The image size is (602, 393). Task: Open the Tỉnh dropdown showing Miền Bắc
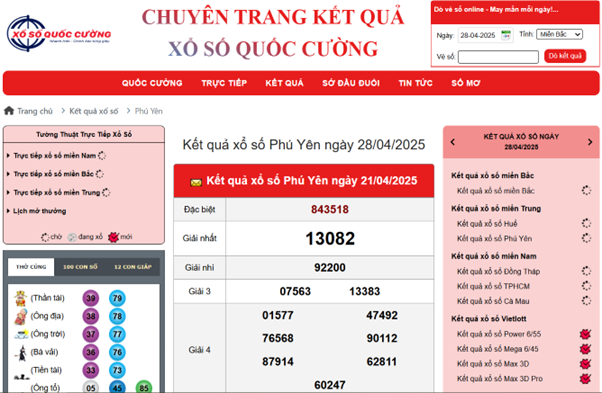(559, 35)
